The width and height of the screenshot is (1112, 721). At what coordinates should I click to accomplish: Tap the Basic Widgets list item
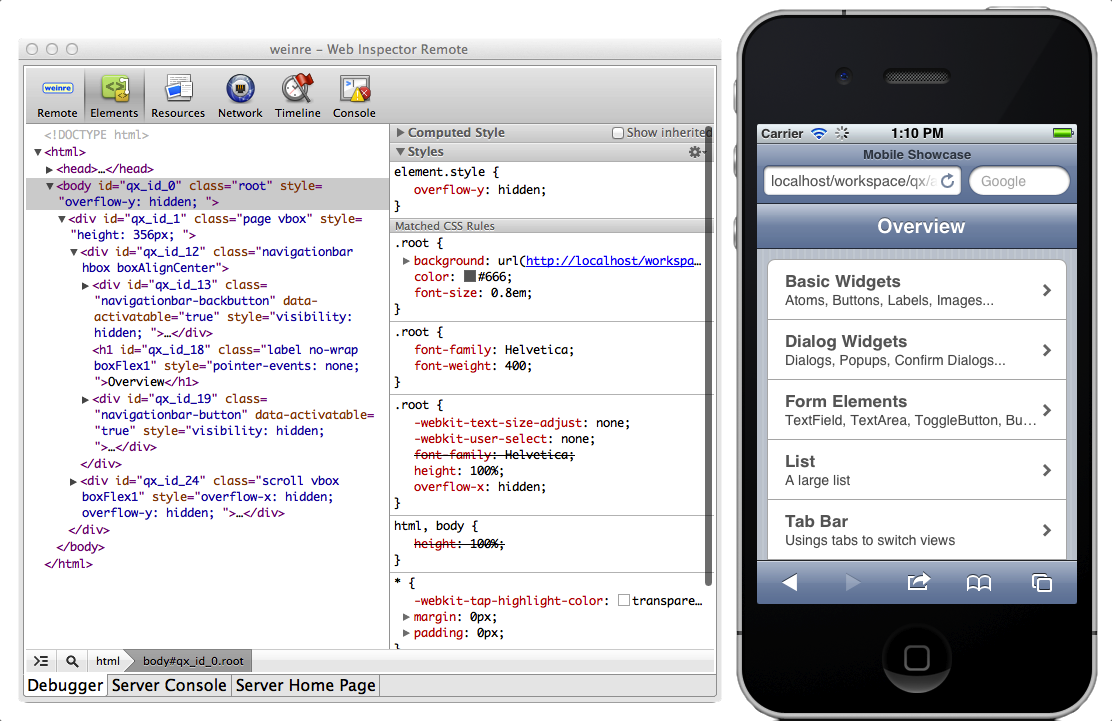[x=917, y=290]
